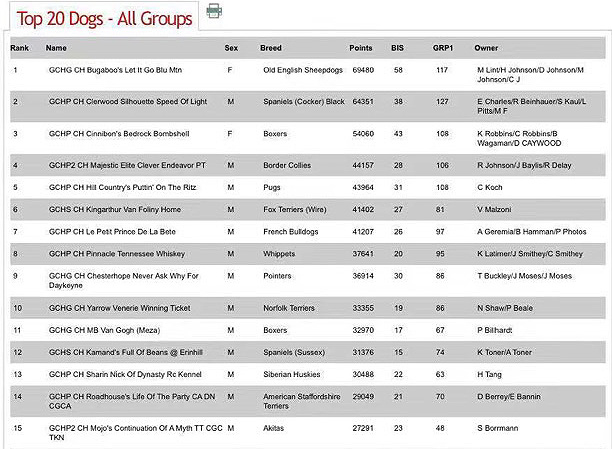Select GCHP CH Clerwood Silhouette Speed Of Light
The image size is (612, 449).
pyautogui.click(x=128, y=102)
